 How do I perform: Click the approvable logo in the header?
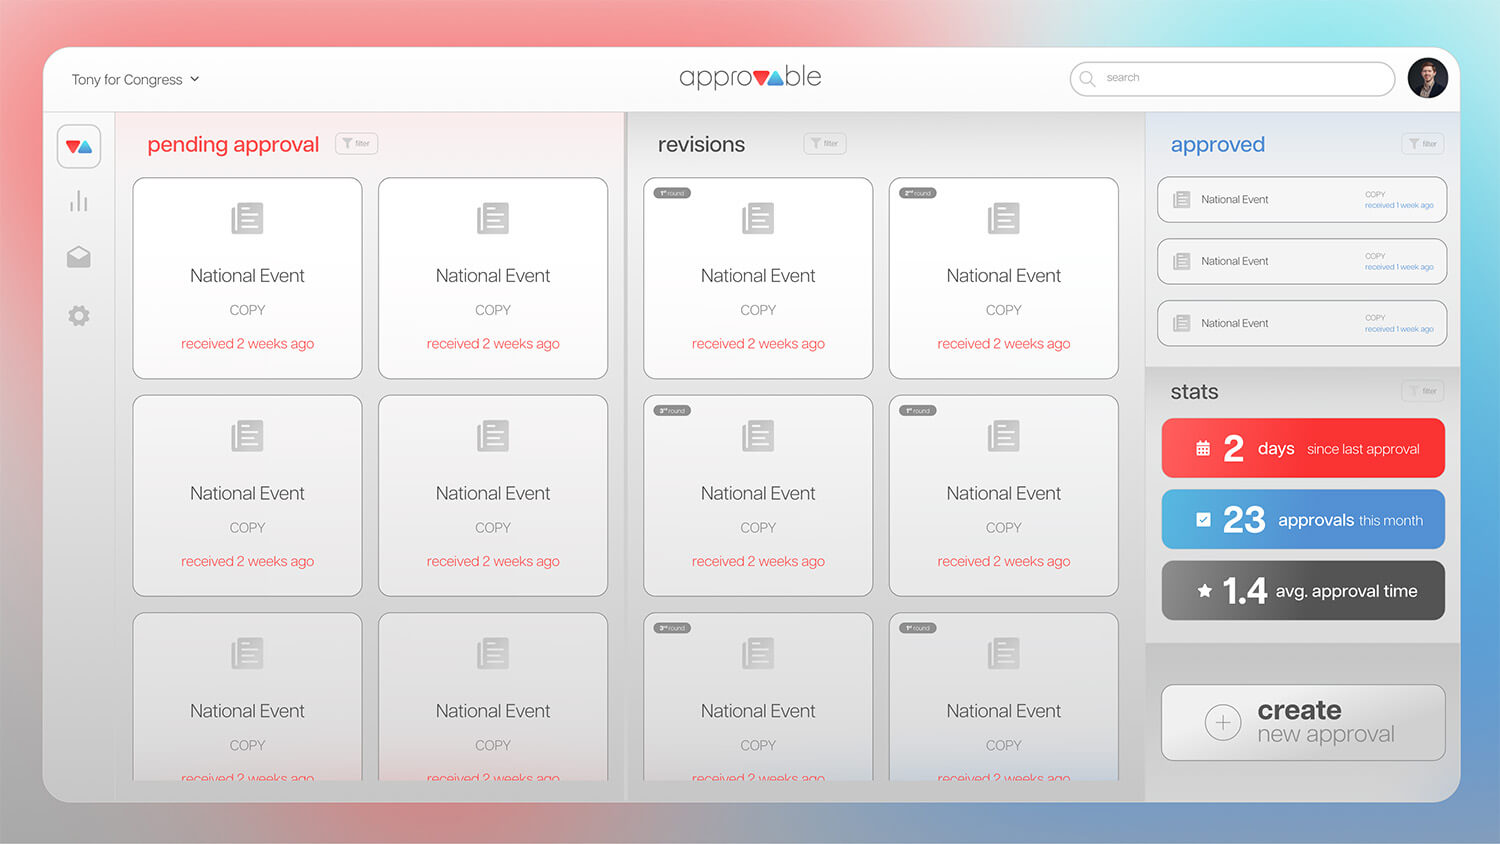750,78
